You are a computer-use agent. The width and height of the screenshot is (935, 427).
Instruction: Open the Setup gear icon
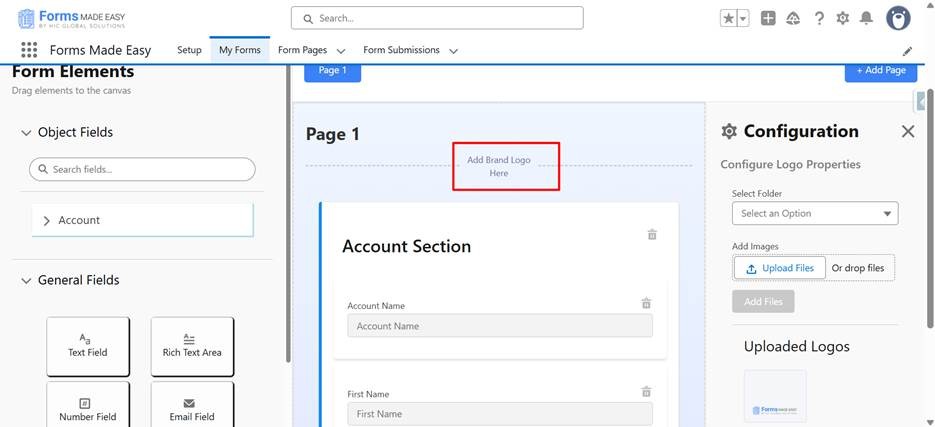click(843, 18)
